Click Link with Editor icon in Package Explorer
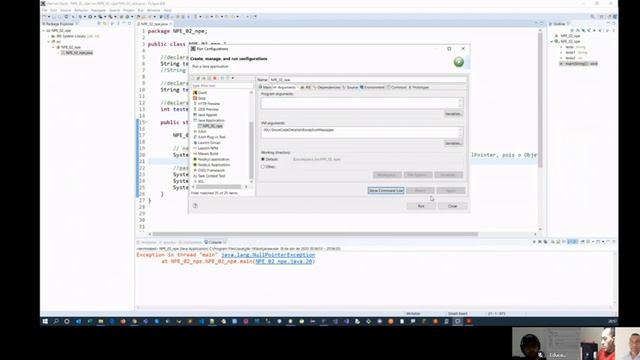 (x=104, y=24)
